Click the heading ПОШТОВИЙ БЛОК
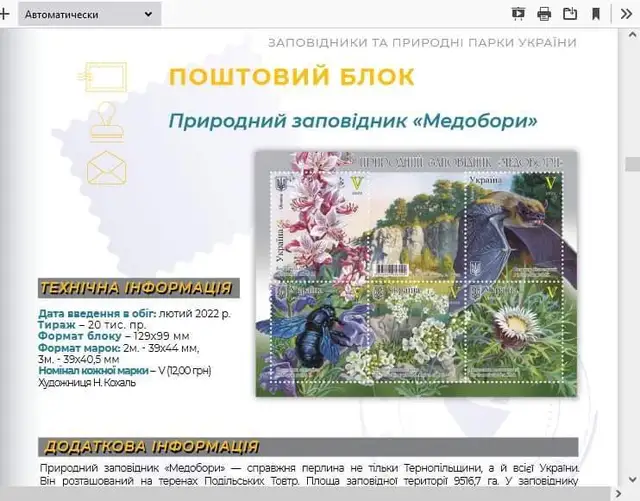This screenshot has height=501, width=640. pyautogui.click(x=291, y=76)
